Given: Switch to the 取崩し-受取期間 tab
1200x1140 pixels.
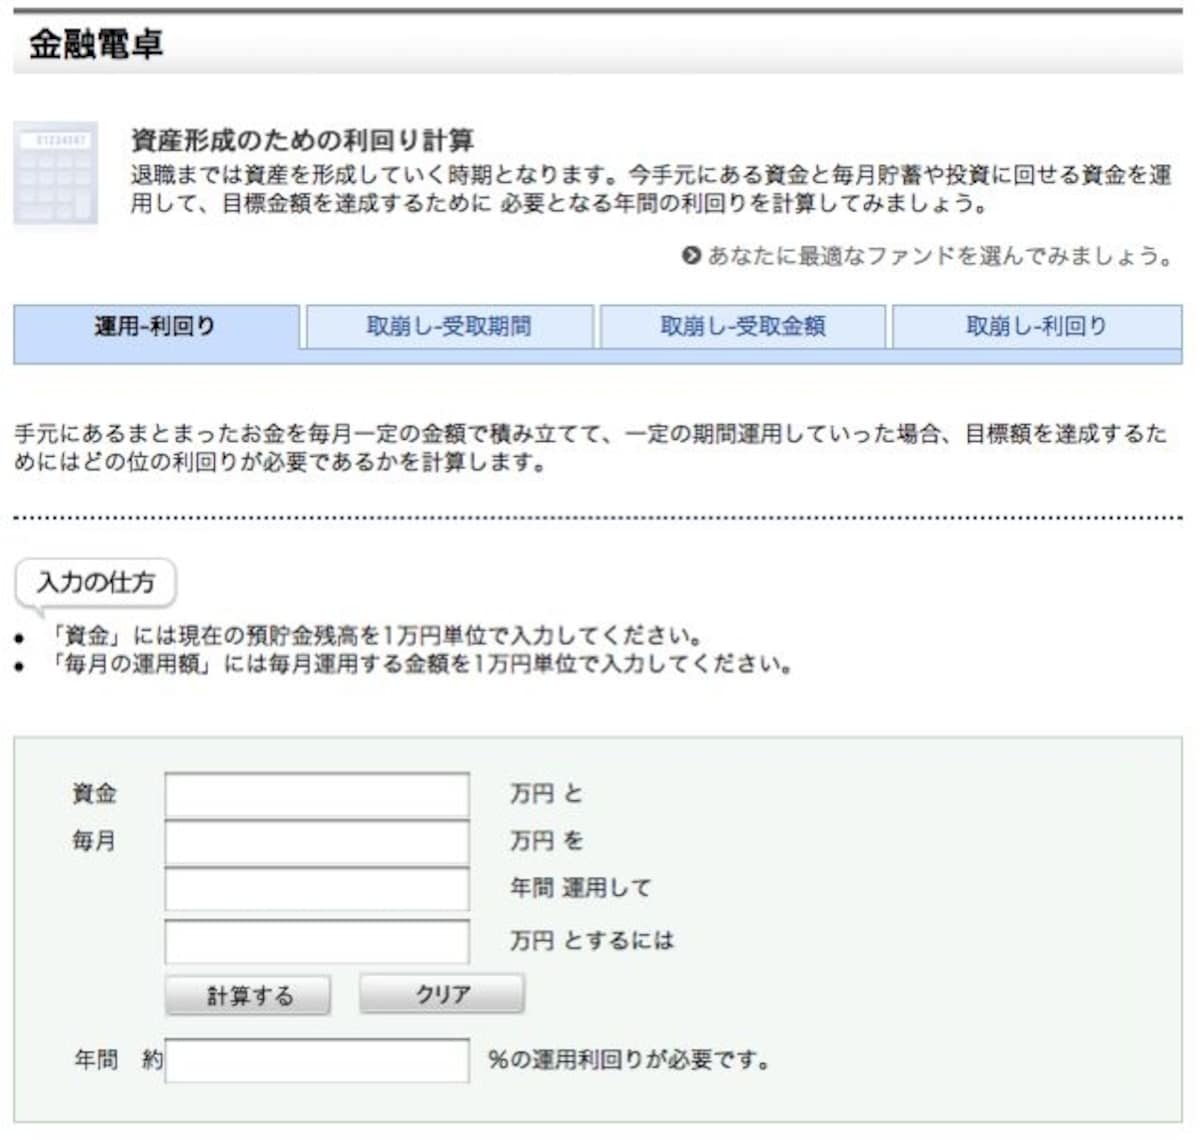Looking at the screenshot, I should click(450, 326).
